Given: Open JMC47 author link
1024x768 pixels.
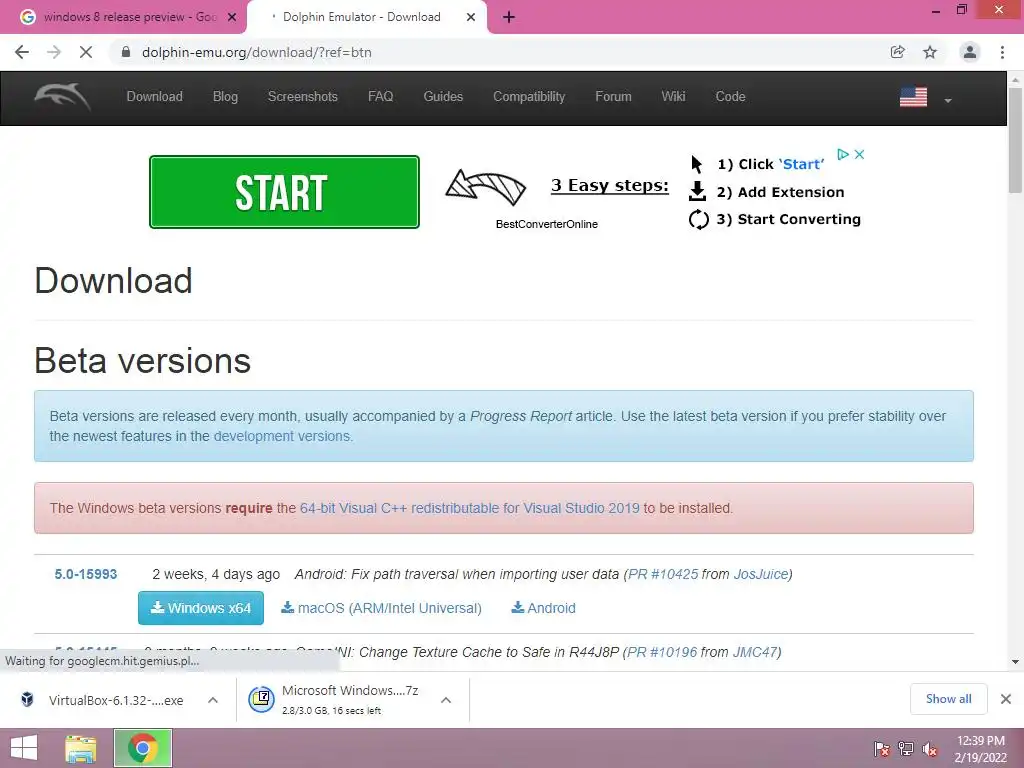Looking at the screenshot, I should 755,652.
